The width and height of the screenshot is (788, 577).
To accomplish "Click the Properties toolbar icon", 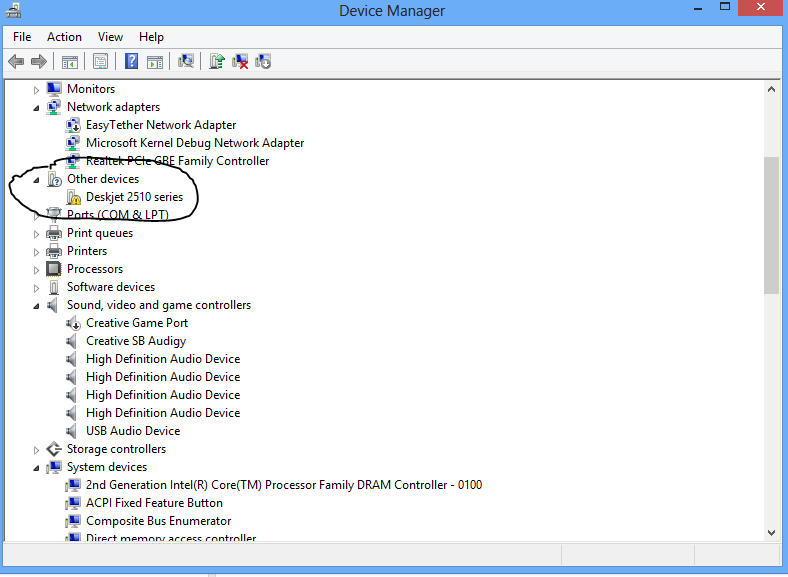I will [x=100, y=62].
